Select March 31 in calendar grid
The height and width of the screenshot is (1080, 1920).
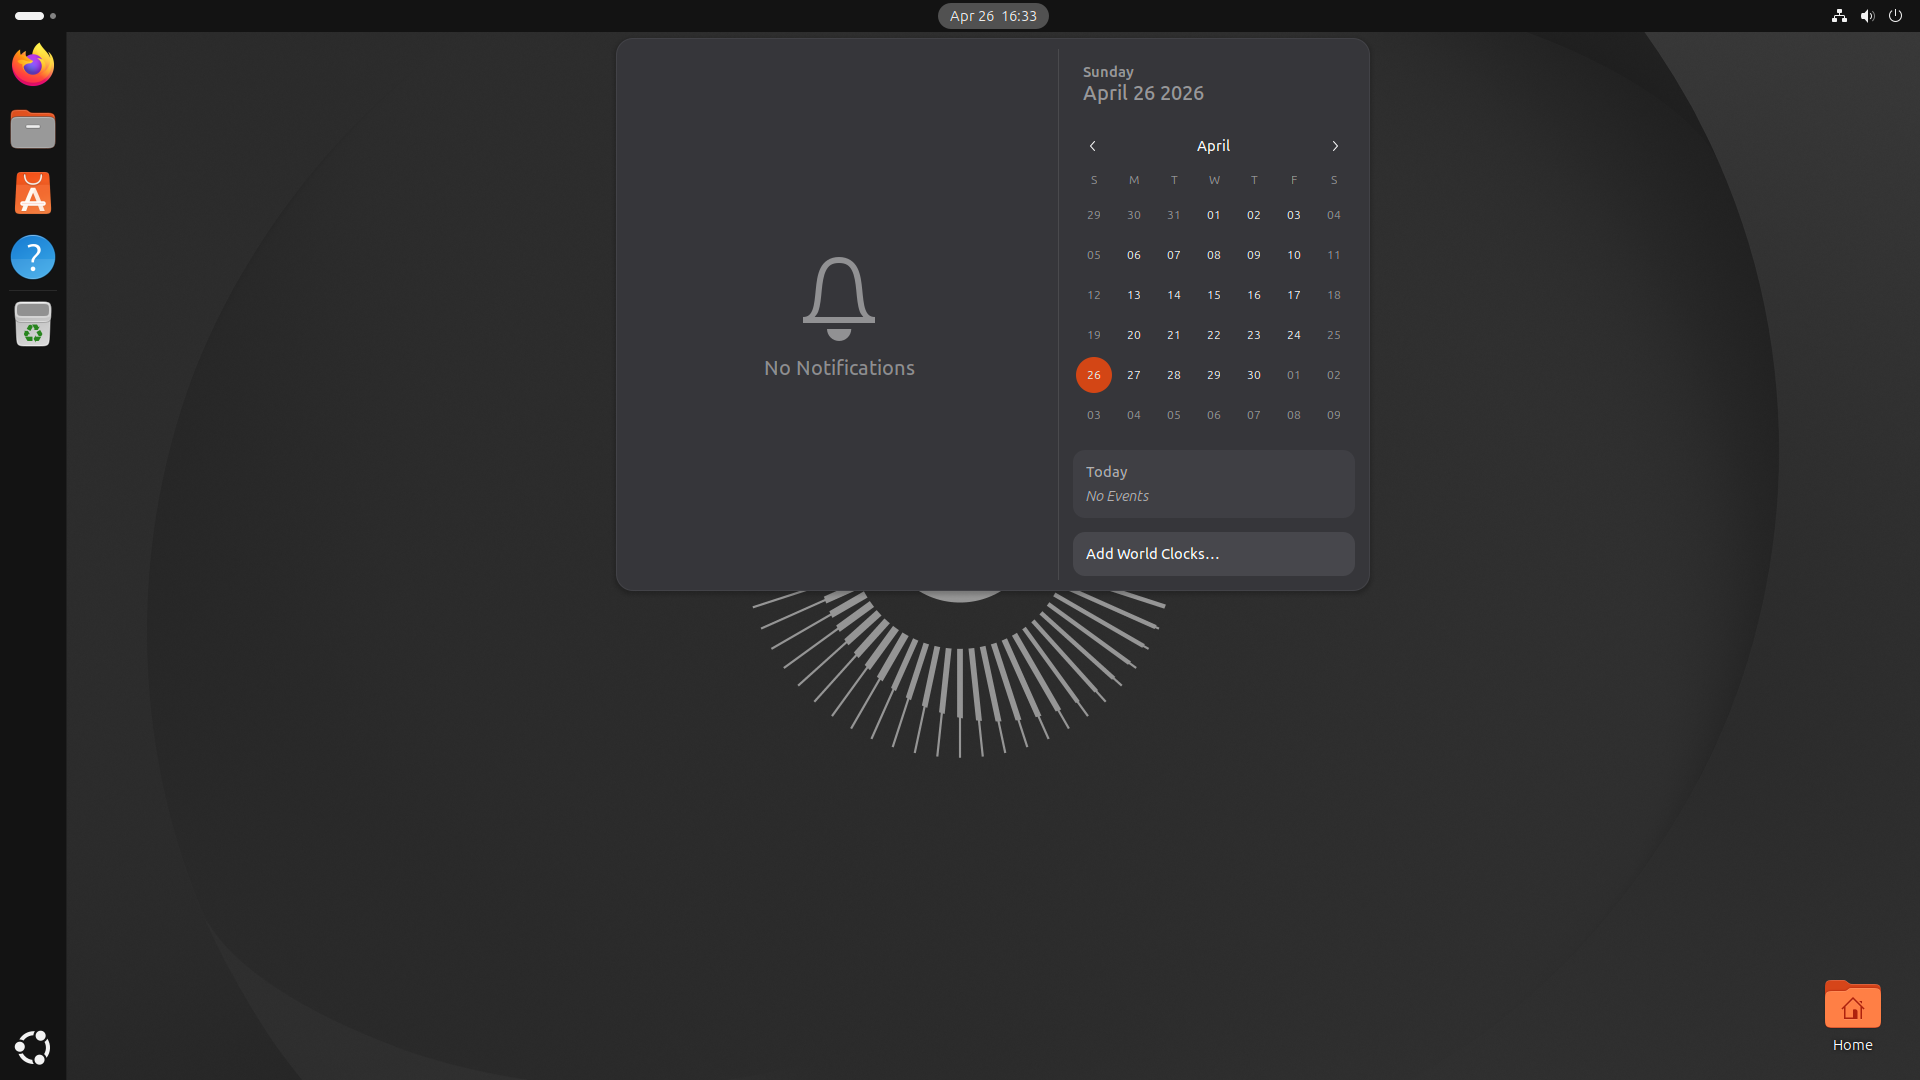pyautogui.click(x=1174, y=215)
